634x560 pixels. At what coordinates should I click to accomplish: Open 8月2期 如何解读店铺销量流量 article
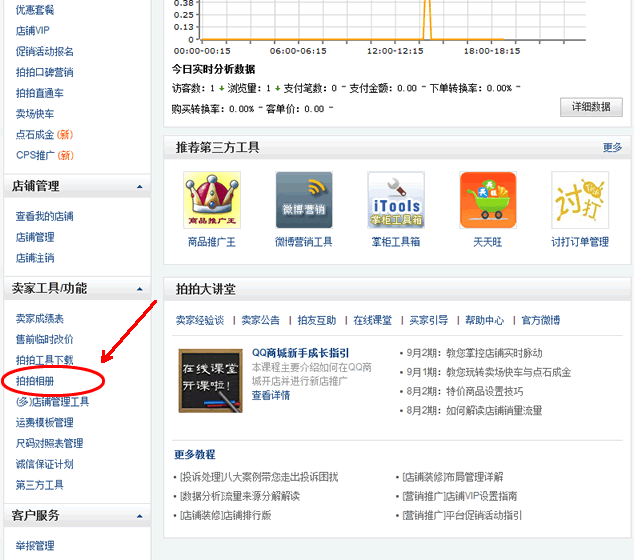474,411
